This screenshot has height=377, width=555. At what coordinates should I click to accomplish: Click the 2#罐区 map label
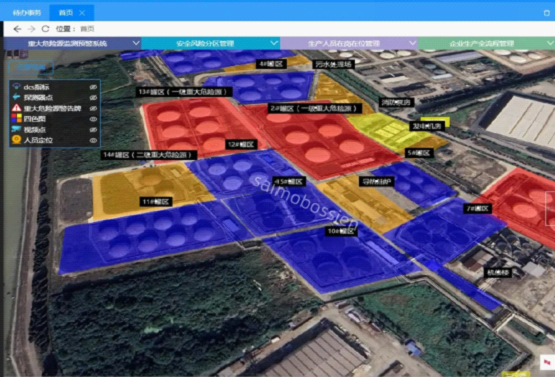tap(315, 108)
